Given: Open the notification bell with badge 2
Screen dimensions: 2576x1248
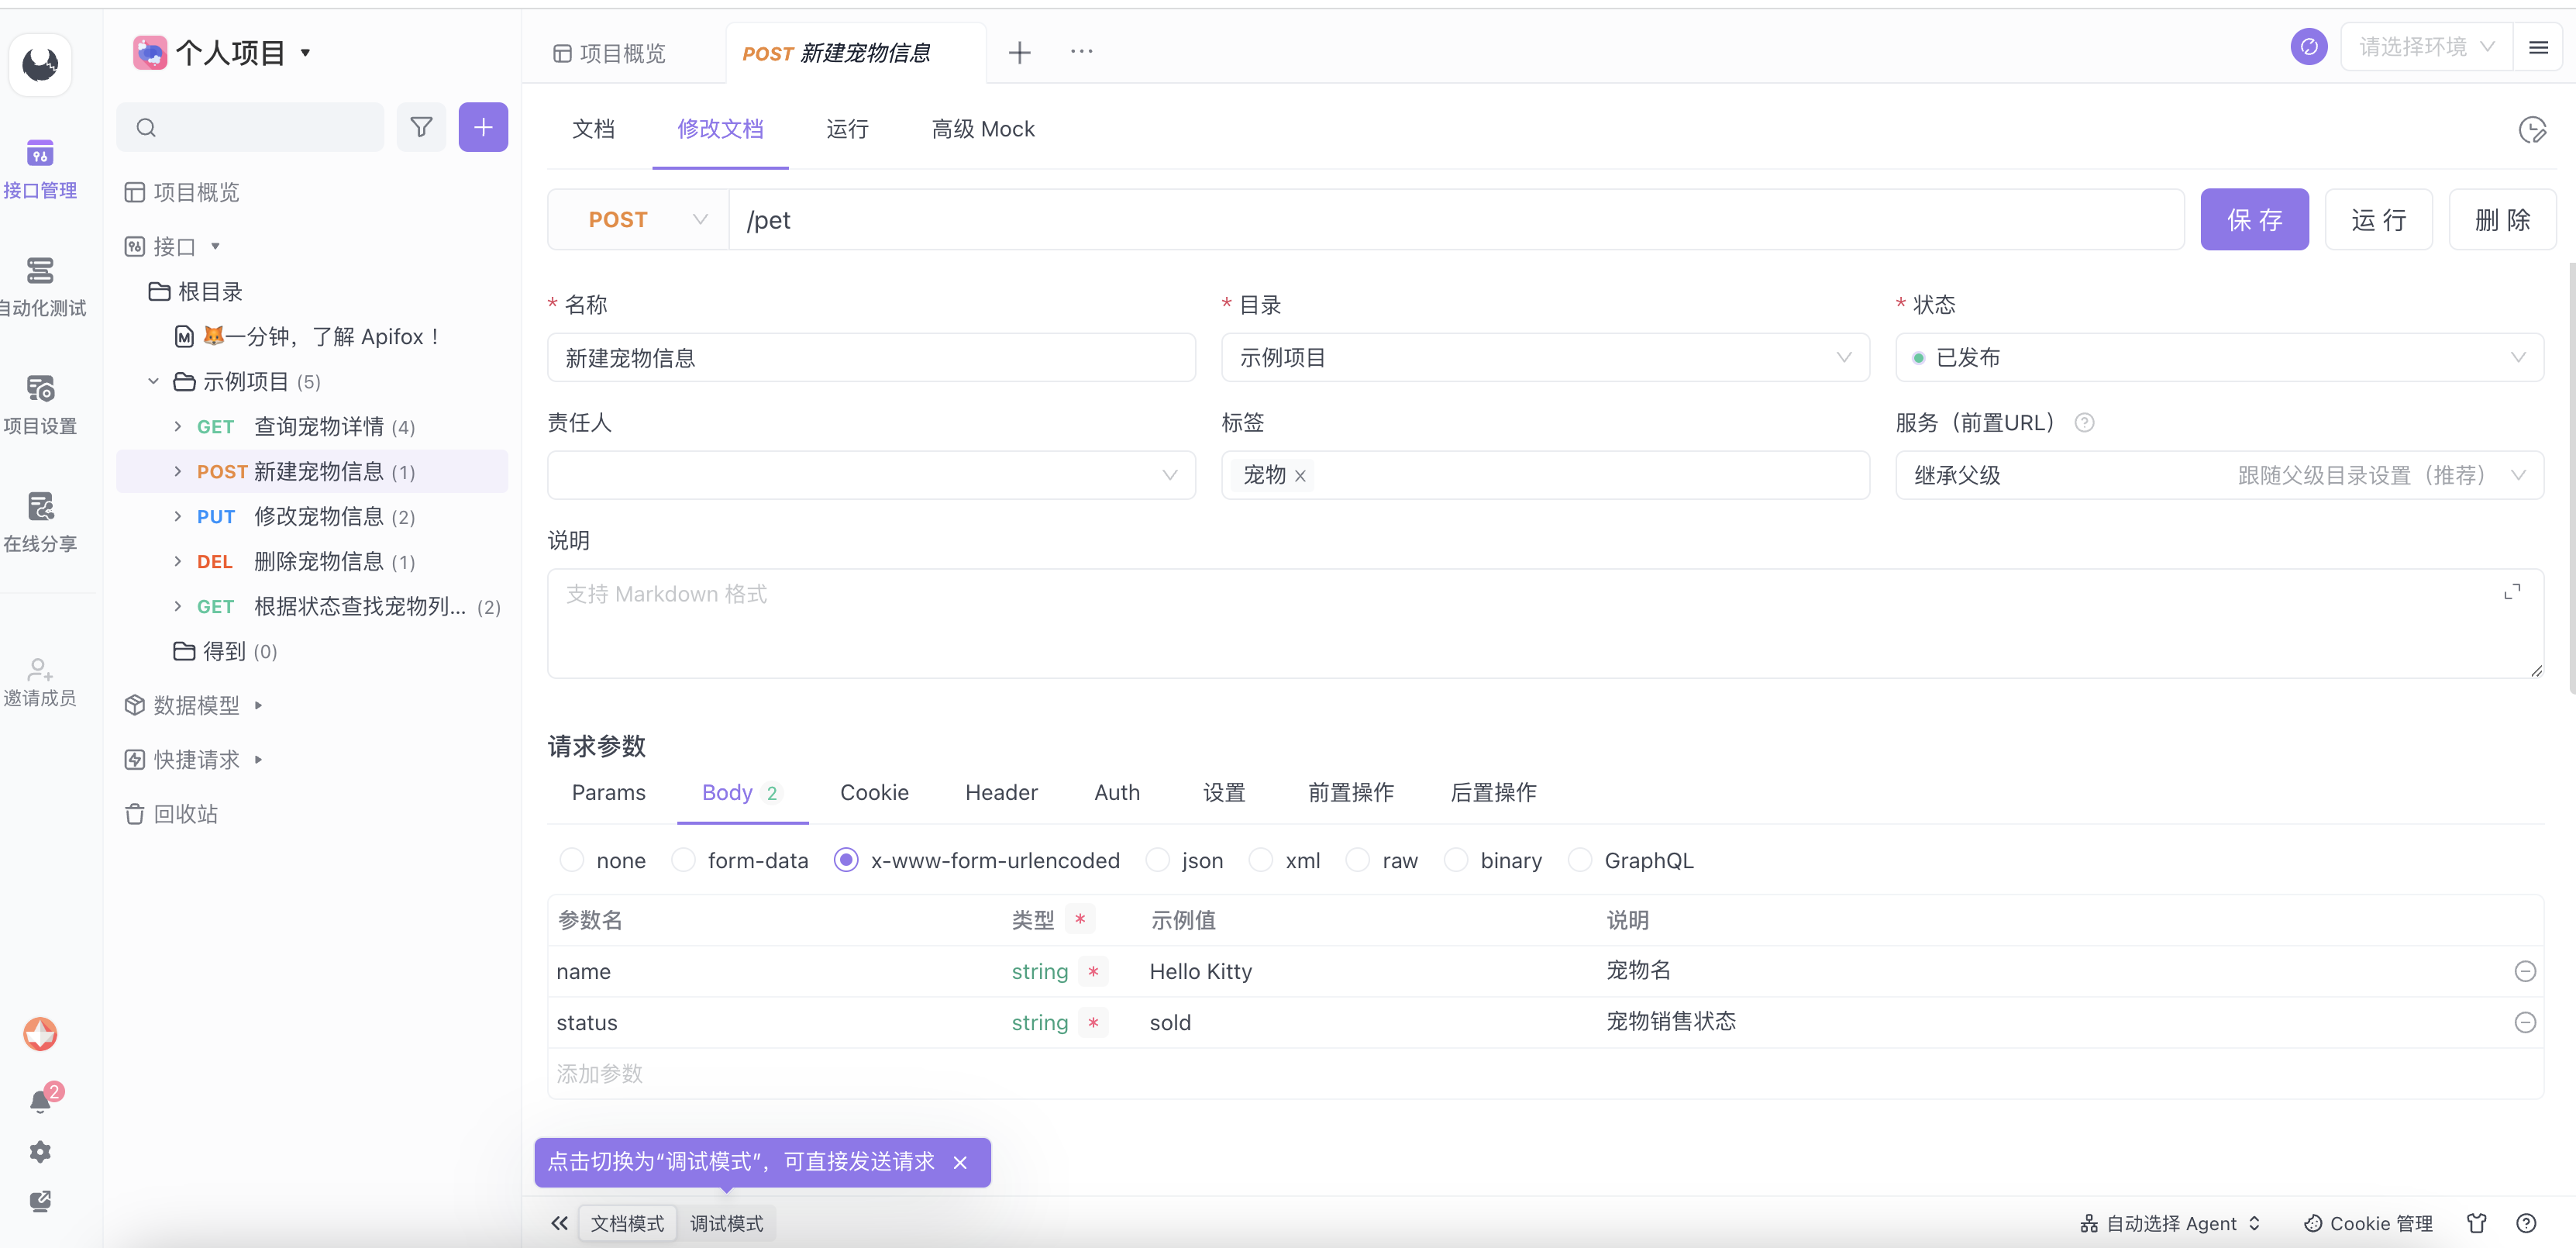Looking at the screenshot, I should click(40, 1100).
